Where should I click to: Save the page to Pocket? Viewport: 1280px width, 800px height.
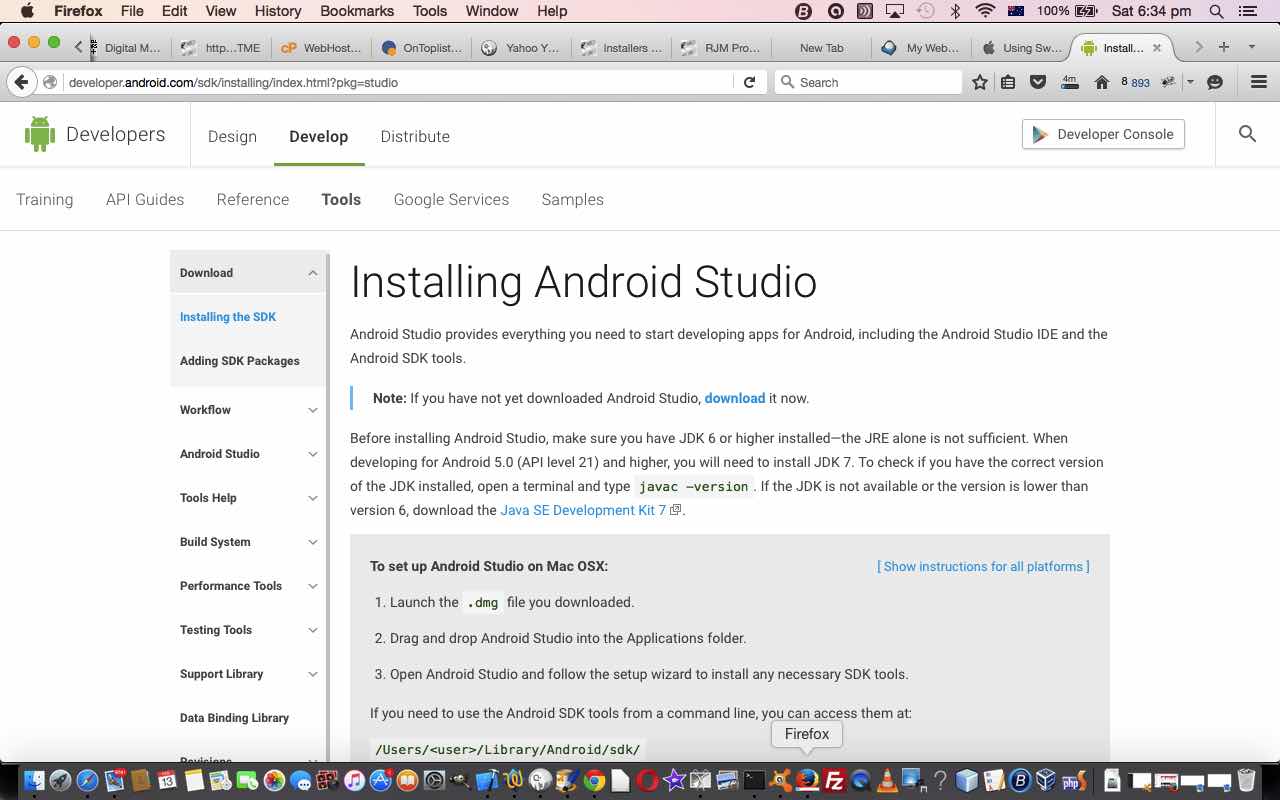coord(1037,82)
